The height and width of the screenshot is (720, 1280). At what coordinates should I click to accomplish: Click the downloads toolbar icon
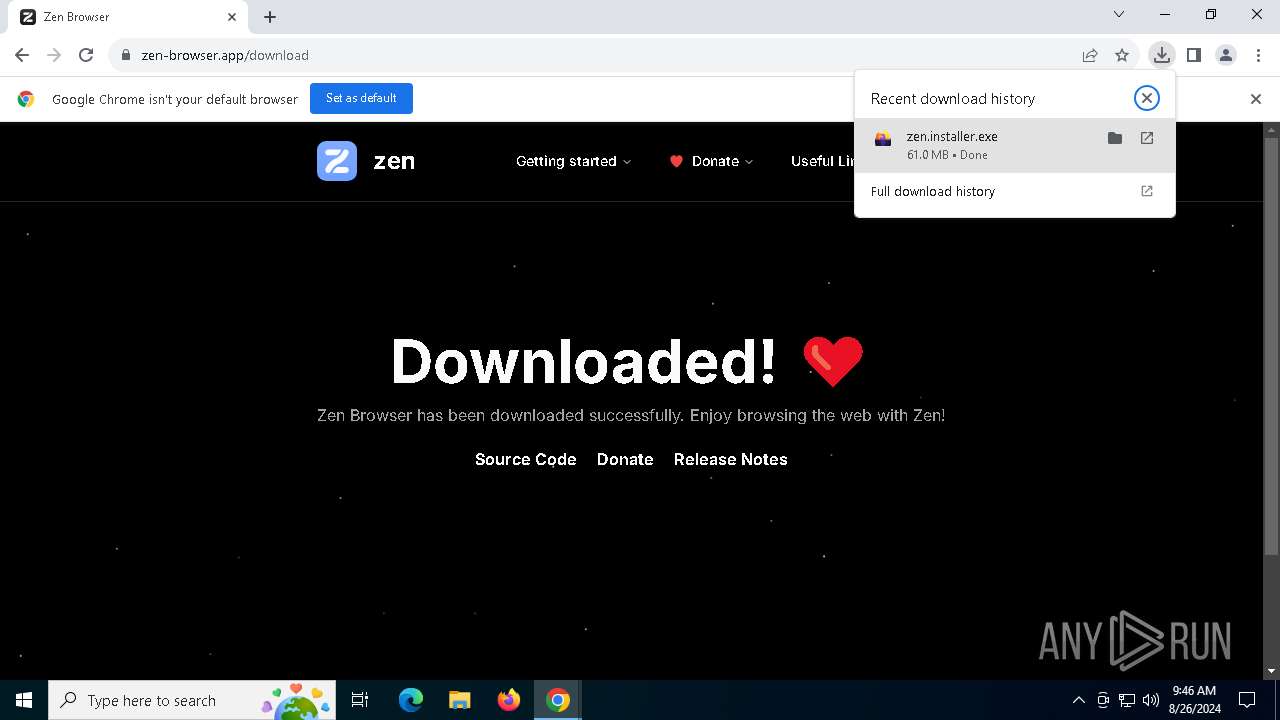point(1161,55)
